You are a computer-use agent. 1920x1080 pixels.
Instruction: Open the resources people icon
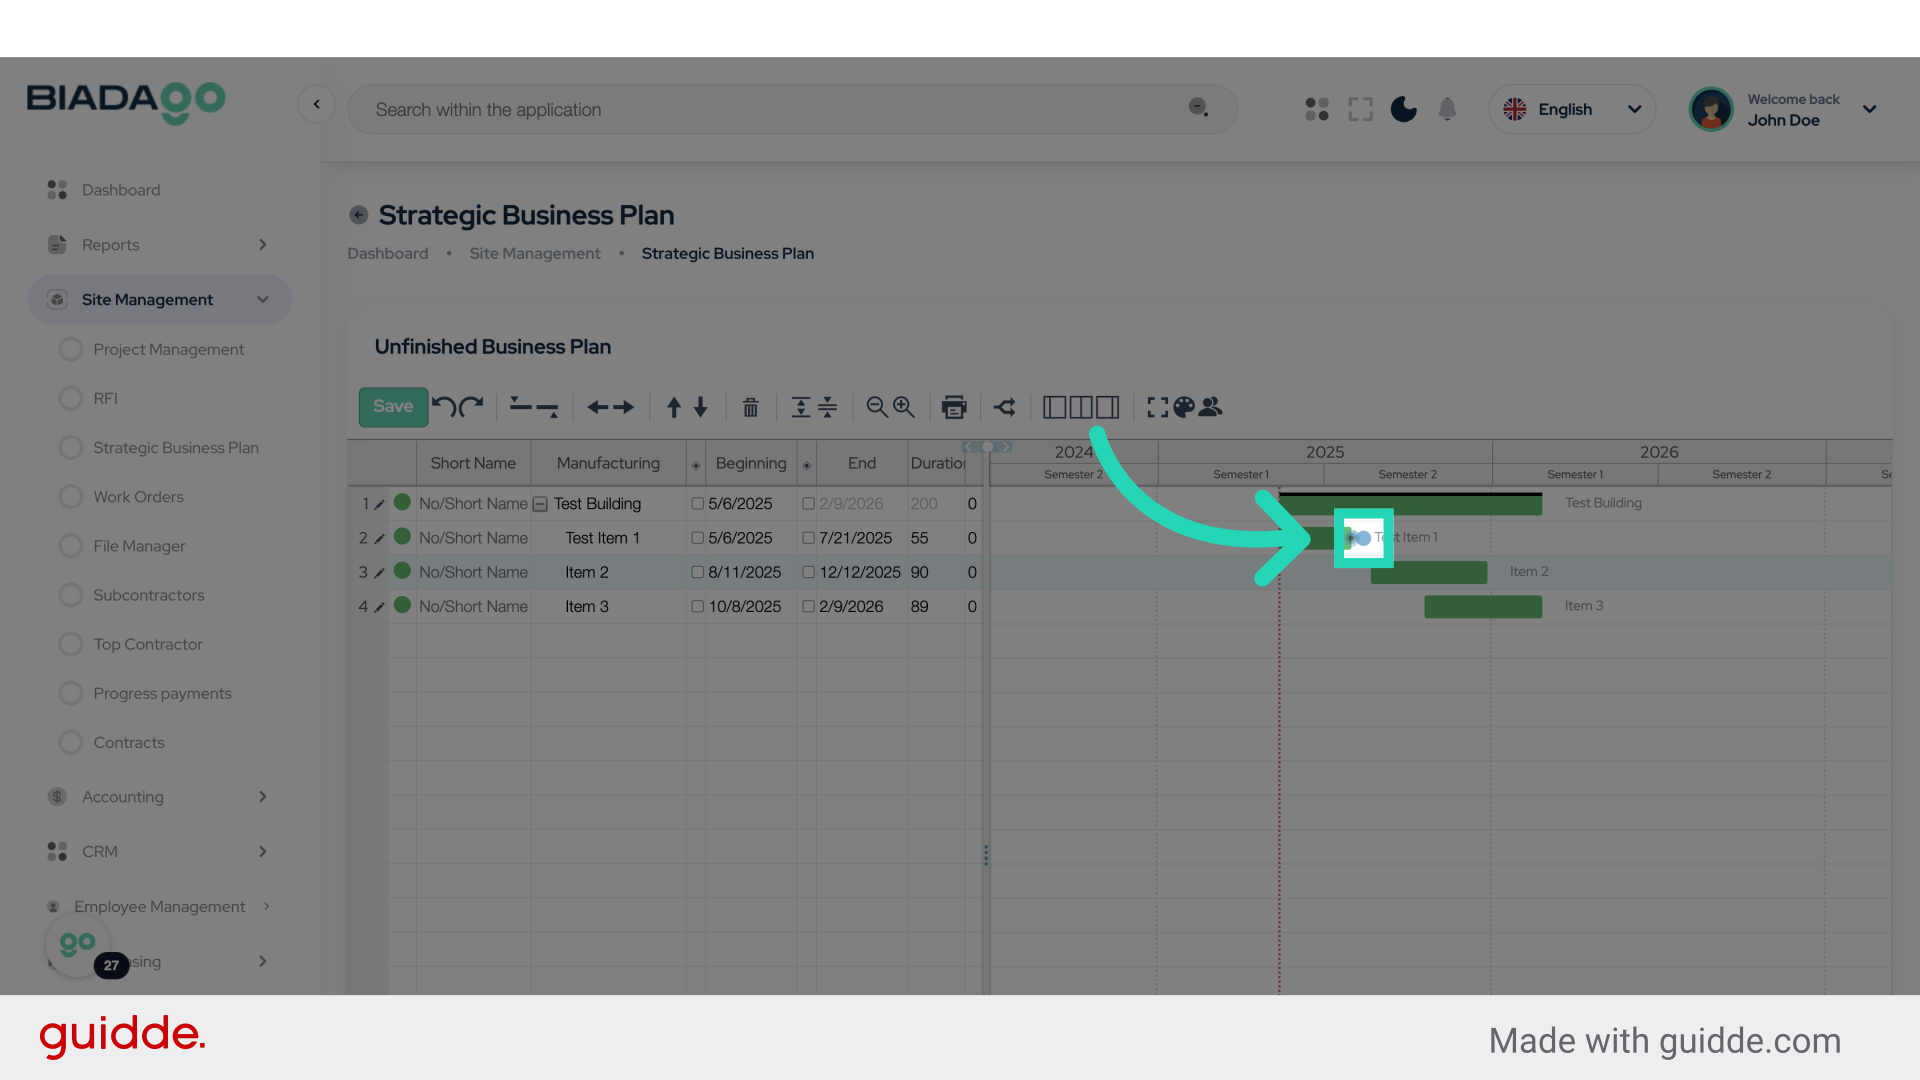[x=1211, y=407]
